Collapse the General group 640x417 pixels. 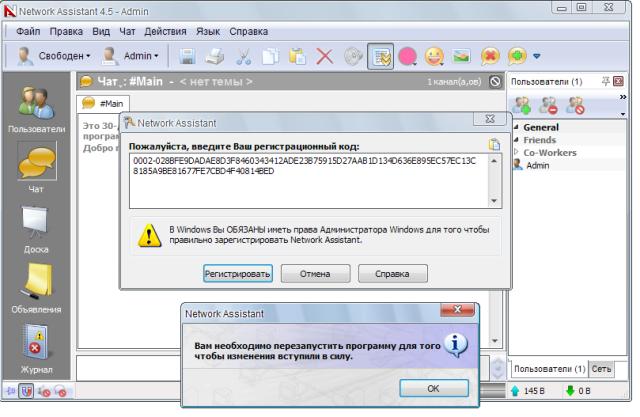pyautogui.click(x=516, y=127)
